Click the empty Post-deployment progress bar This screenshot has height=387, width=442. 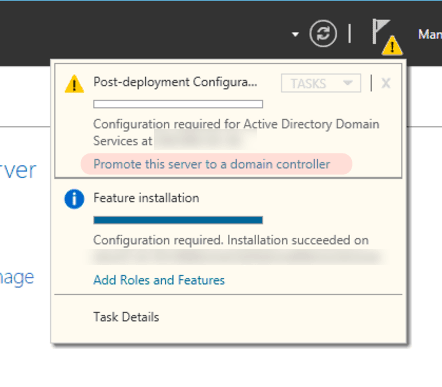pyautogui.click(x=178, y=104)
